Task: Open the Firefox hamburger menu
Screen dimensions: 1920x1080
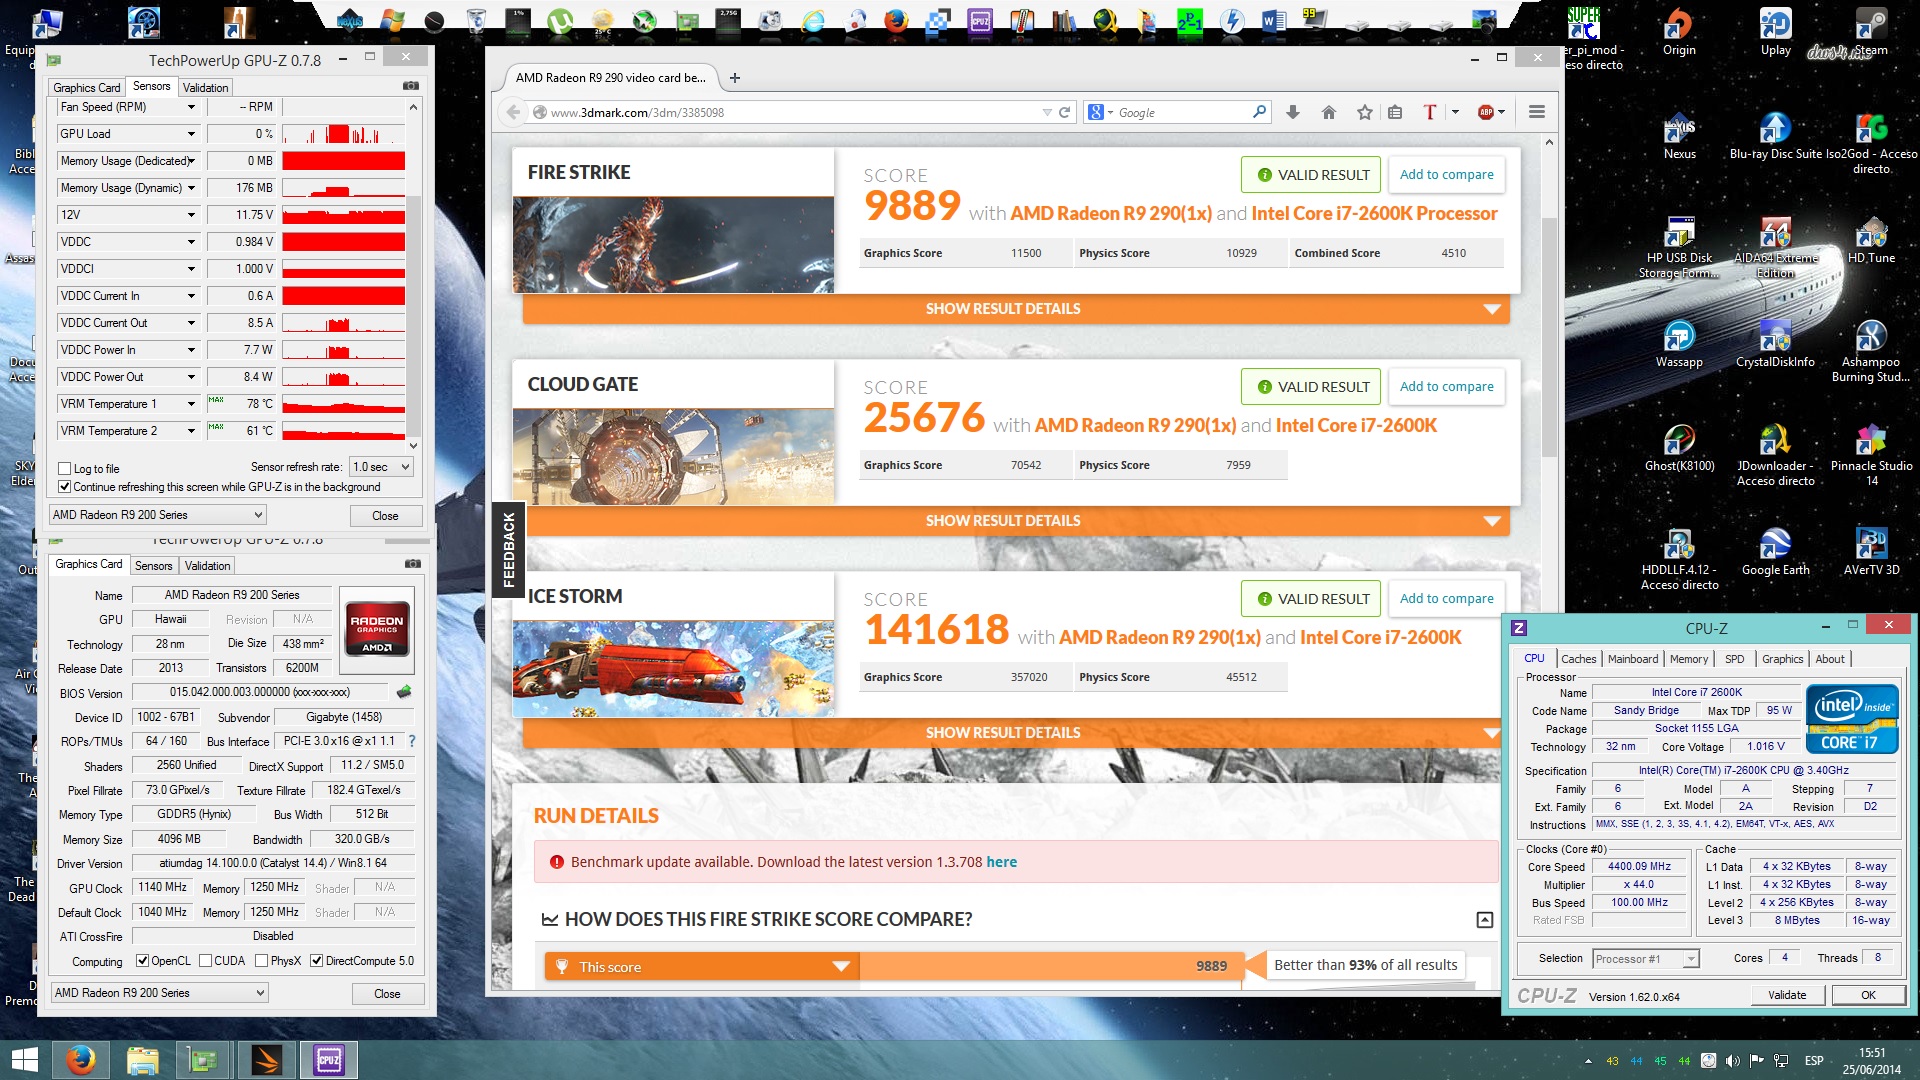Action: 1537,112
